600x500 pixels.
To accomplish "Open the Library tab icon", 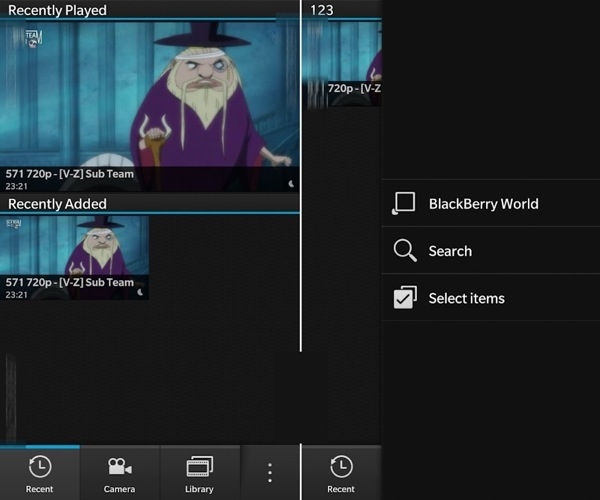I will point(199,467).
